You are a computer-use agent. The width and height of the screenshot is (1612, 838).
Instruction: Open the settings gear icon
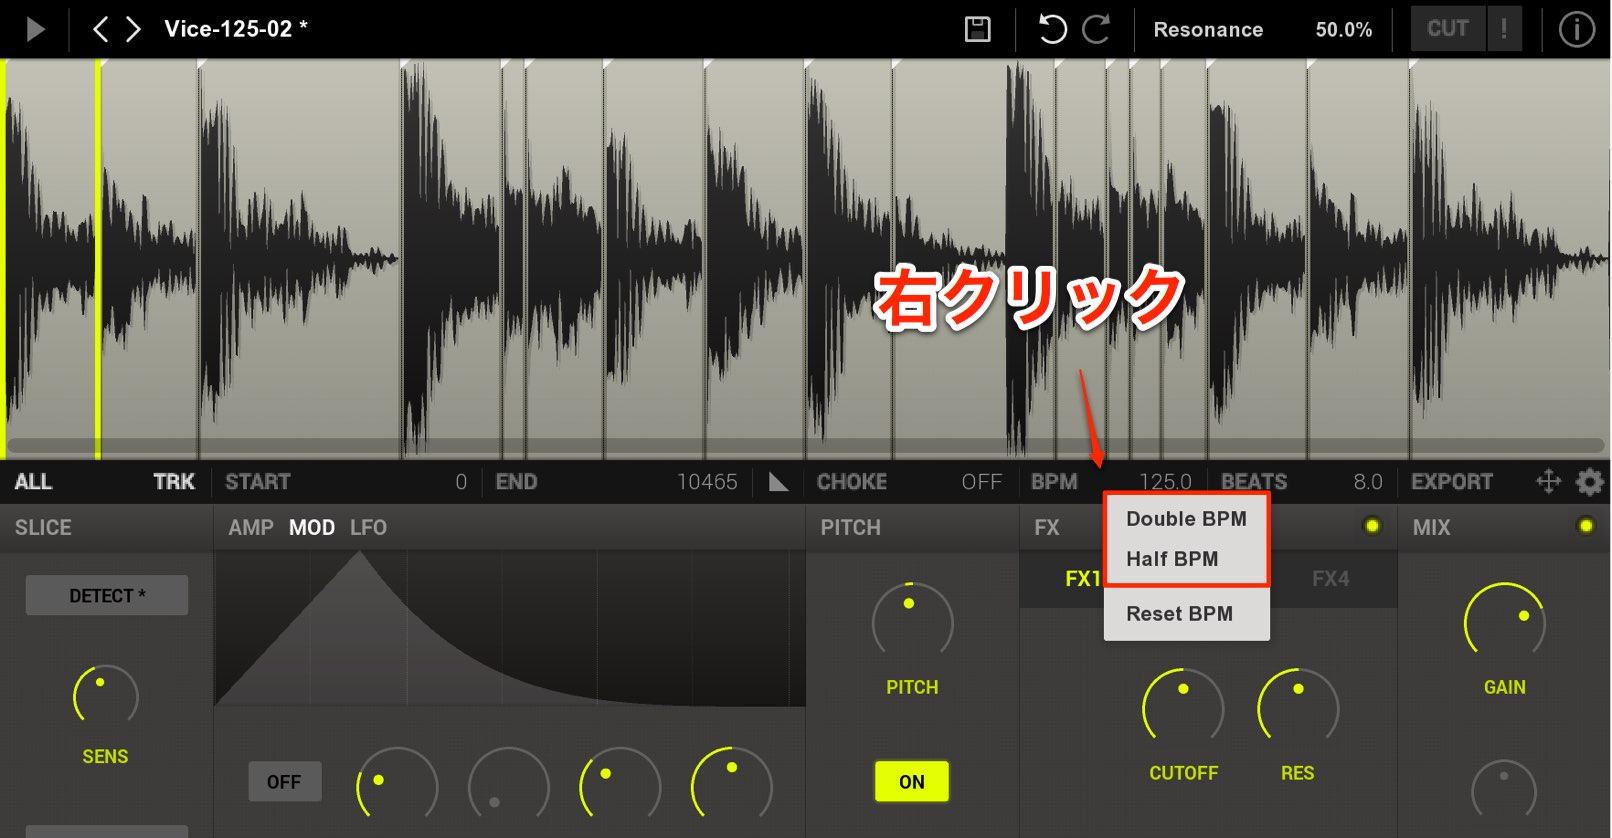1589,482
